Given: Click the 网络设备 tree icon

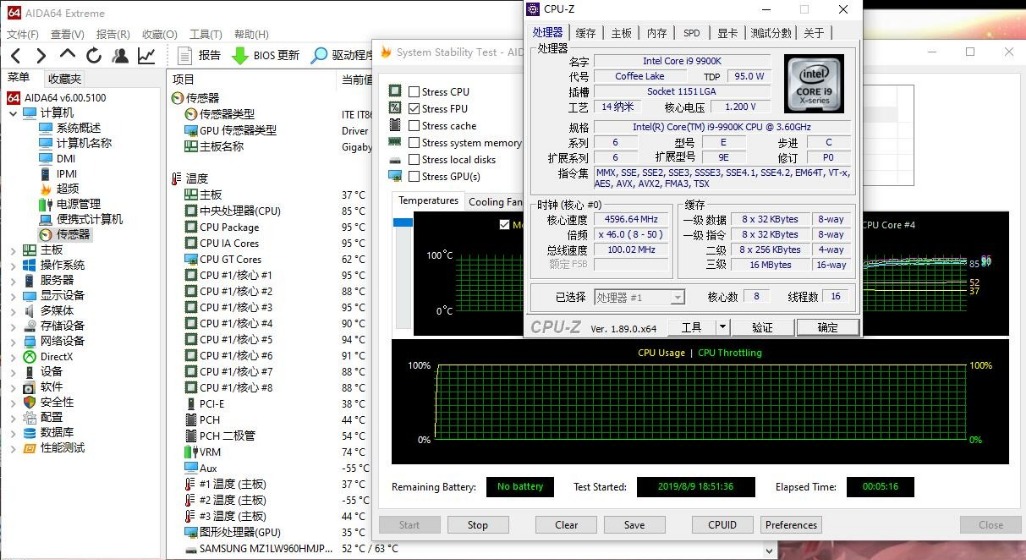Looking at the screenshot, I should [x=29, y=341].
